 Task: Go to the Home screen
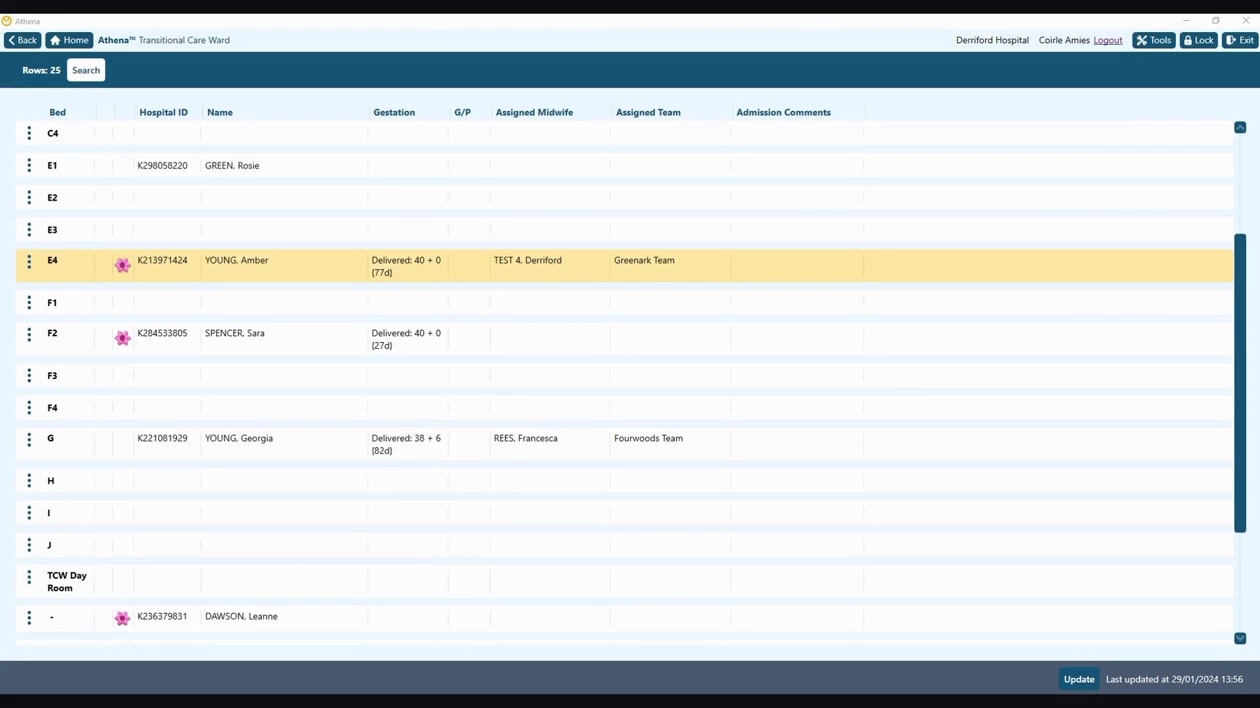pyautogui.click(x=69, y=40)
